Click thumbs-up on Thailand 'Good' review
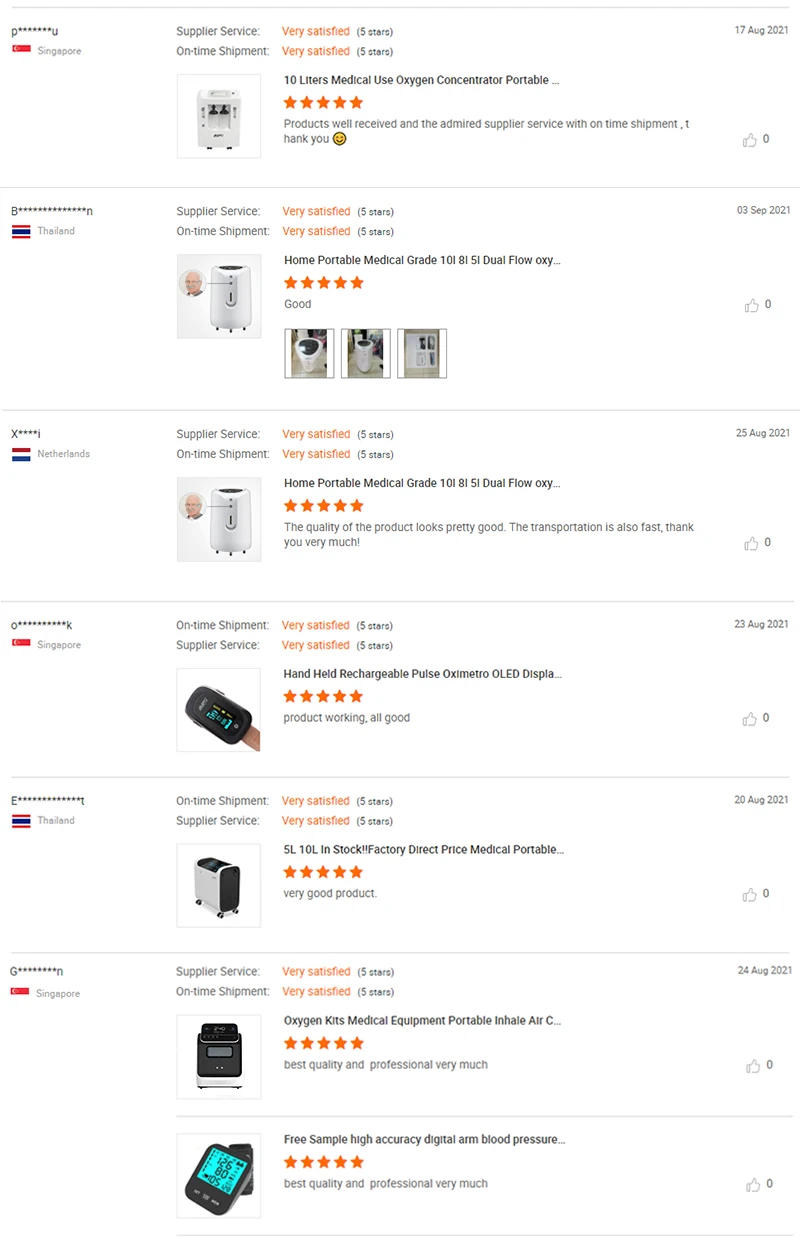The width and height of the screenshot is (800, 1241). click(x=751, y=305)
